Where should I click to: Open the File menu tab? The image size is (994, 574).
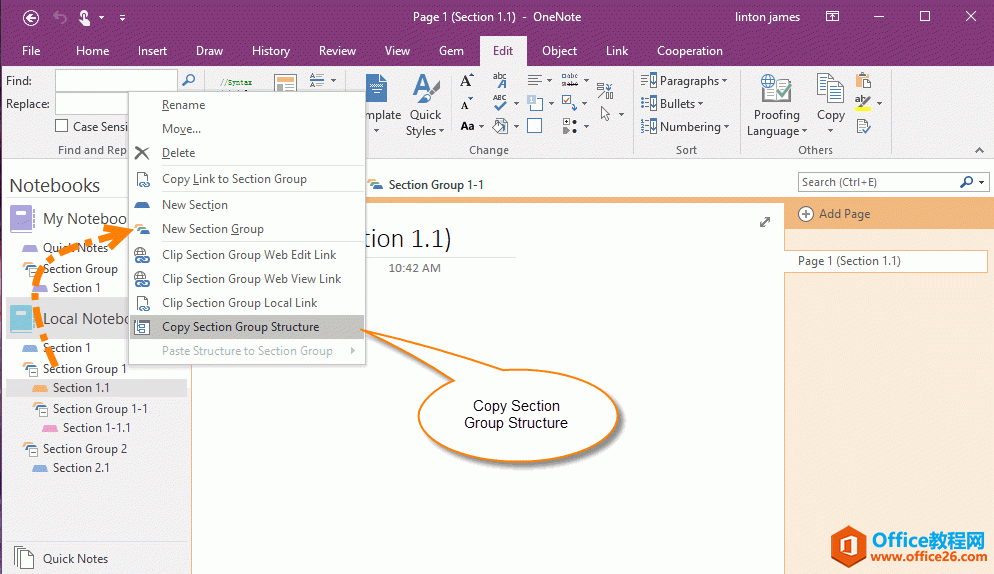point(31,51)
